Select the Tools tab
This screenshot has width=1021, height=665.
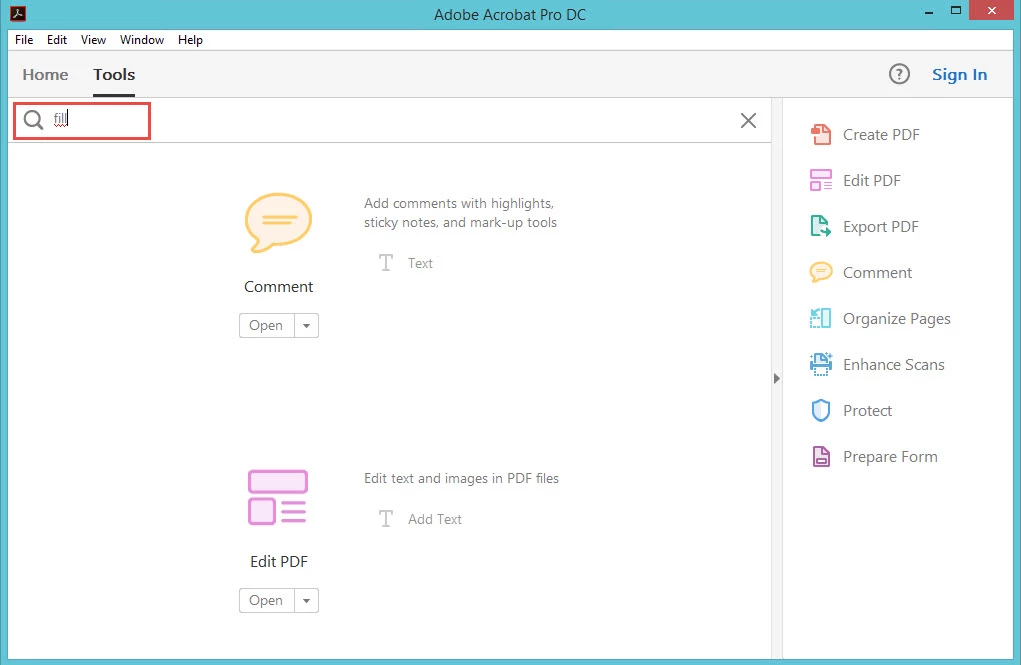[x=114, y=75]
